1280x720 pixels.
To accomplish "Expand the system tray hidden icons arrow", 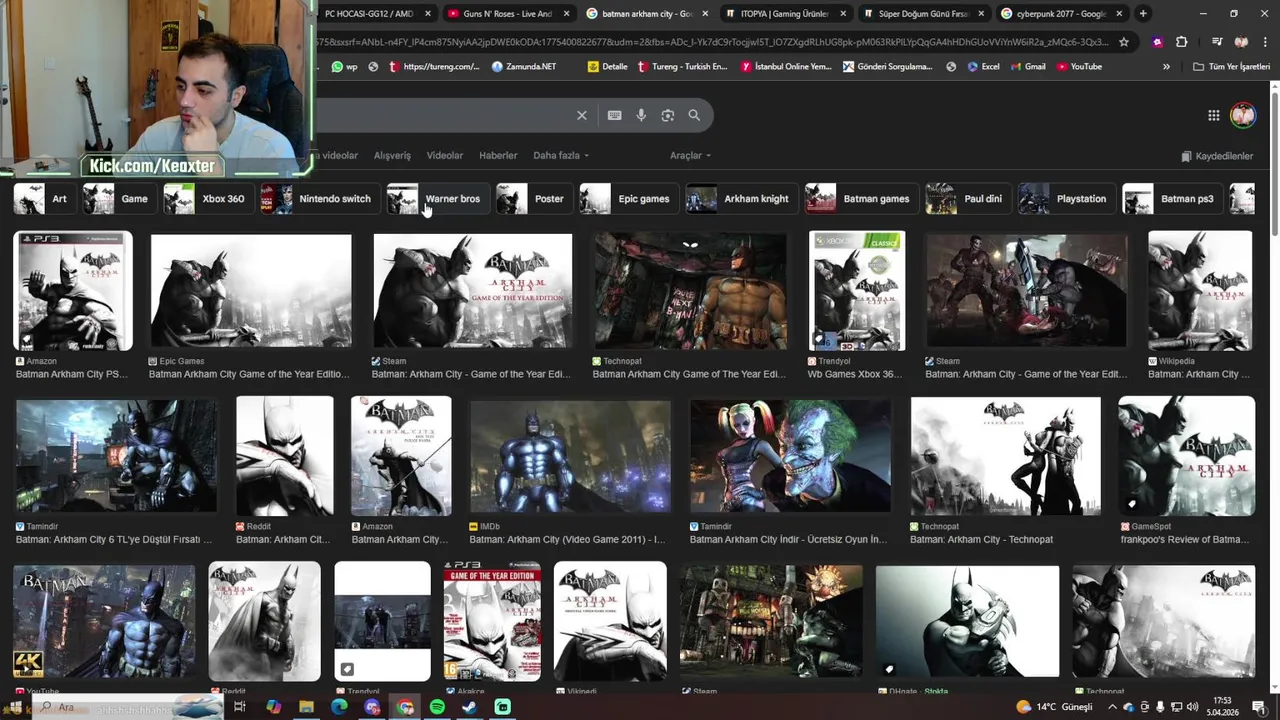I will click(1112, 707).
